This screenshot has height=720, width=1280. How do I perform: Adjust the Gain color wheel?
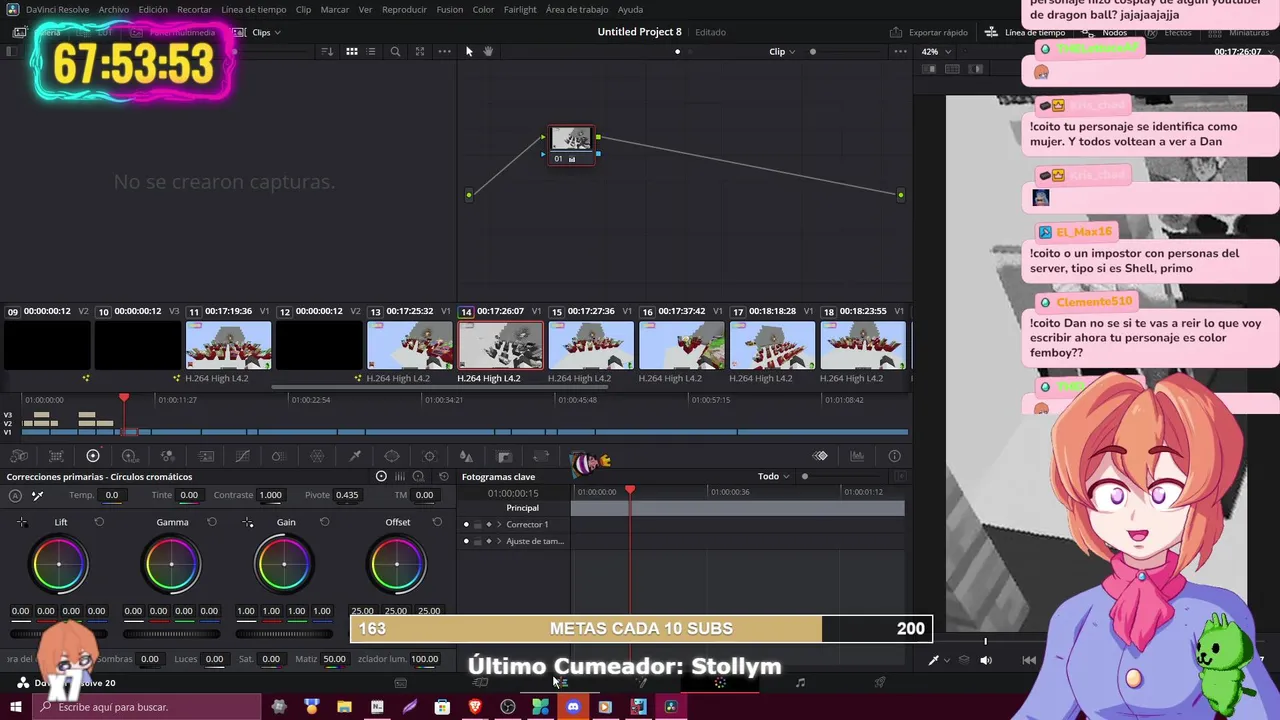(284, 564)
